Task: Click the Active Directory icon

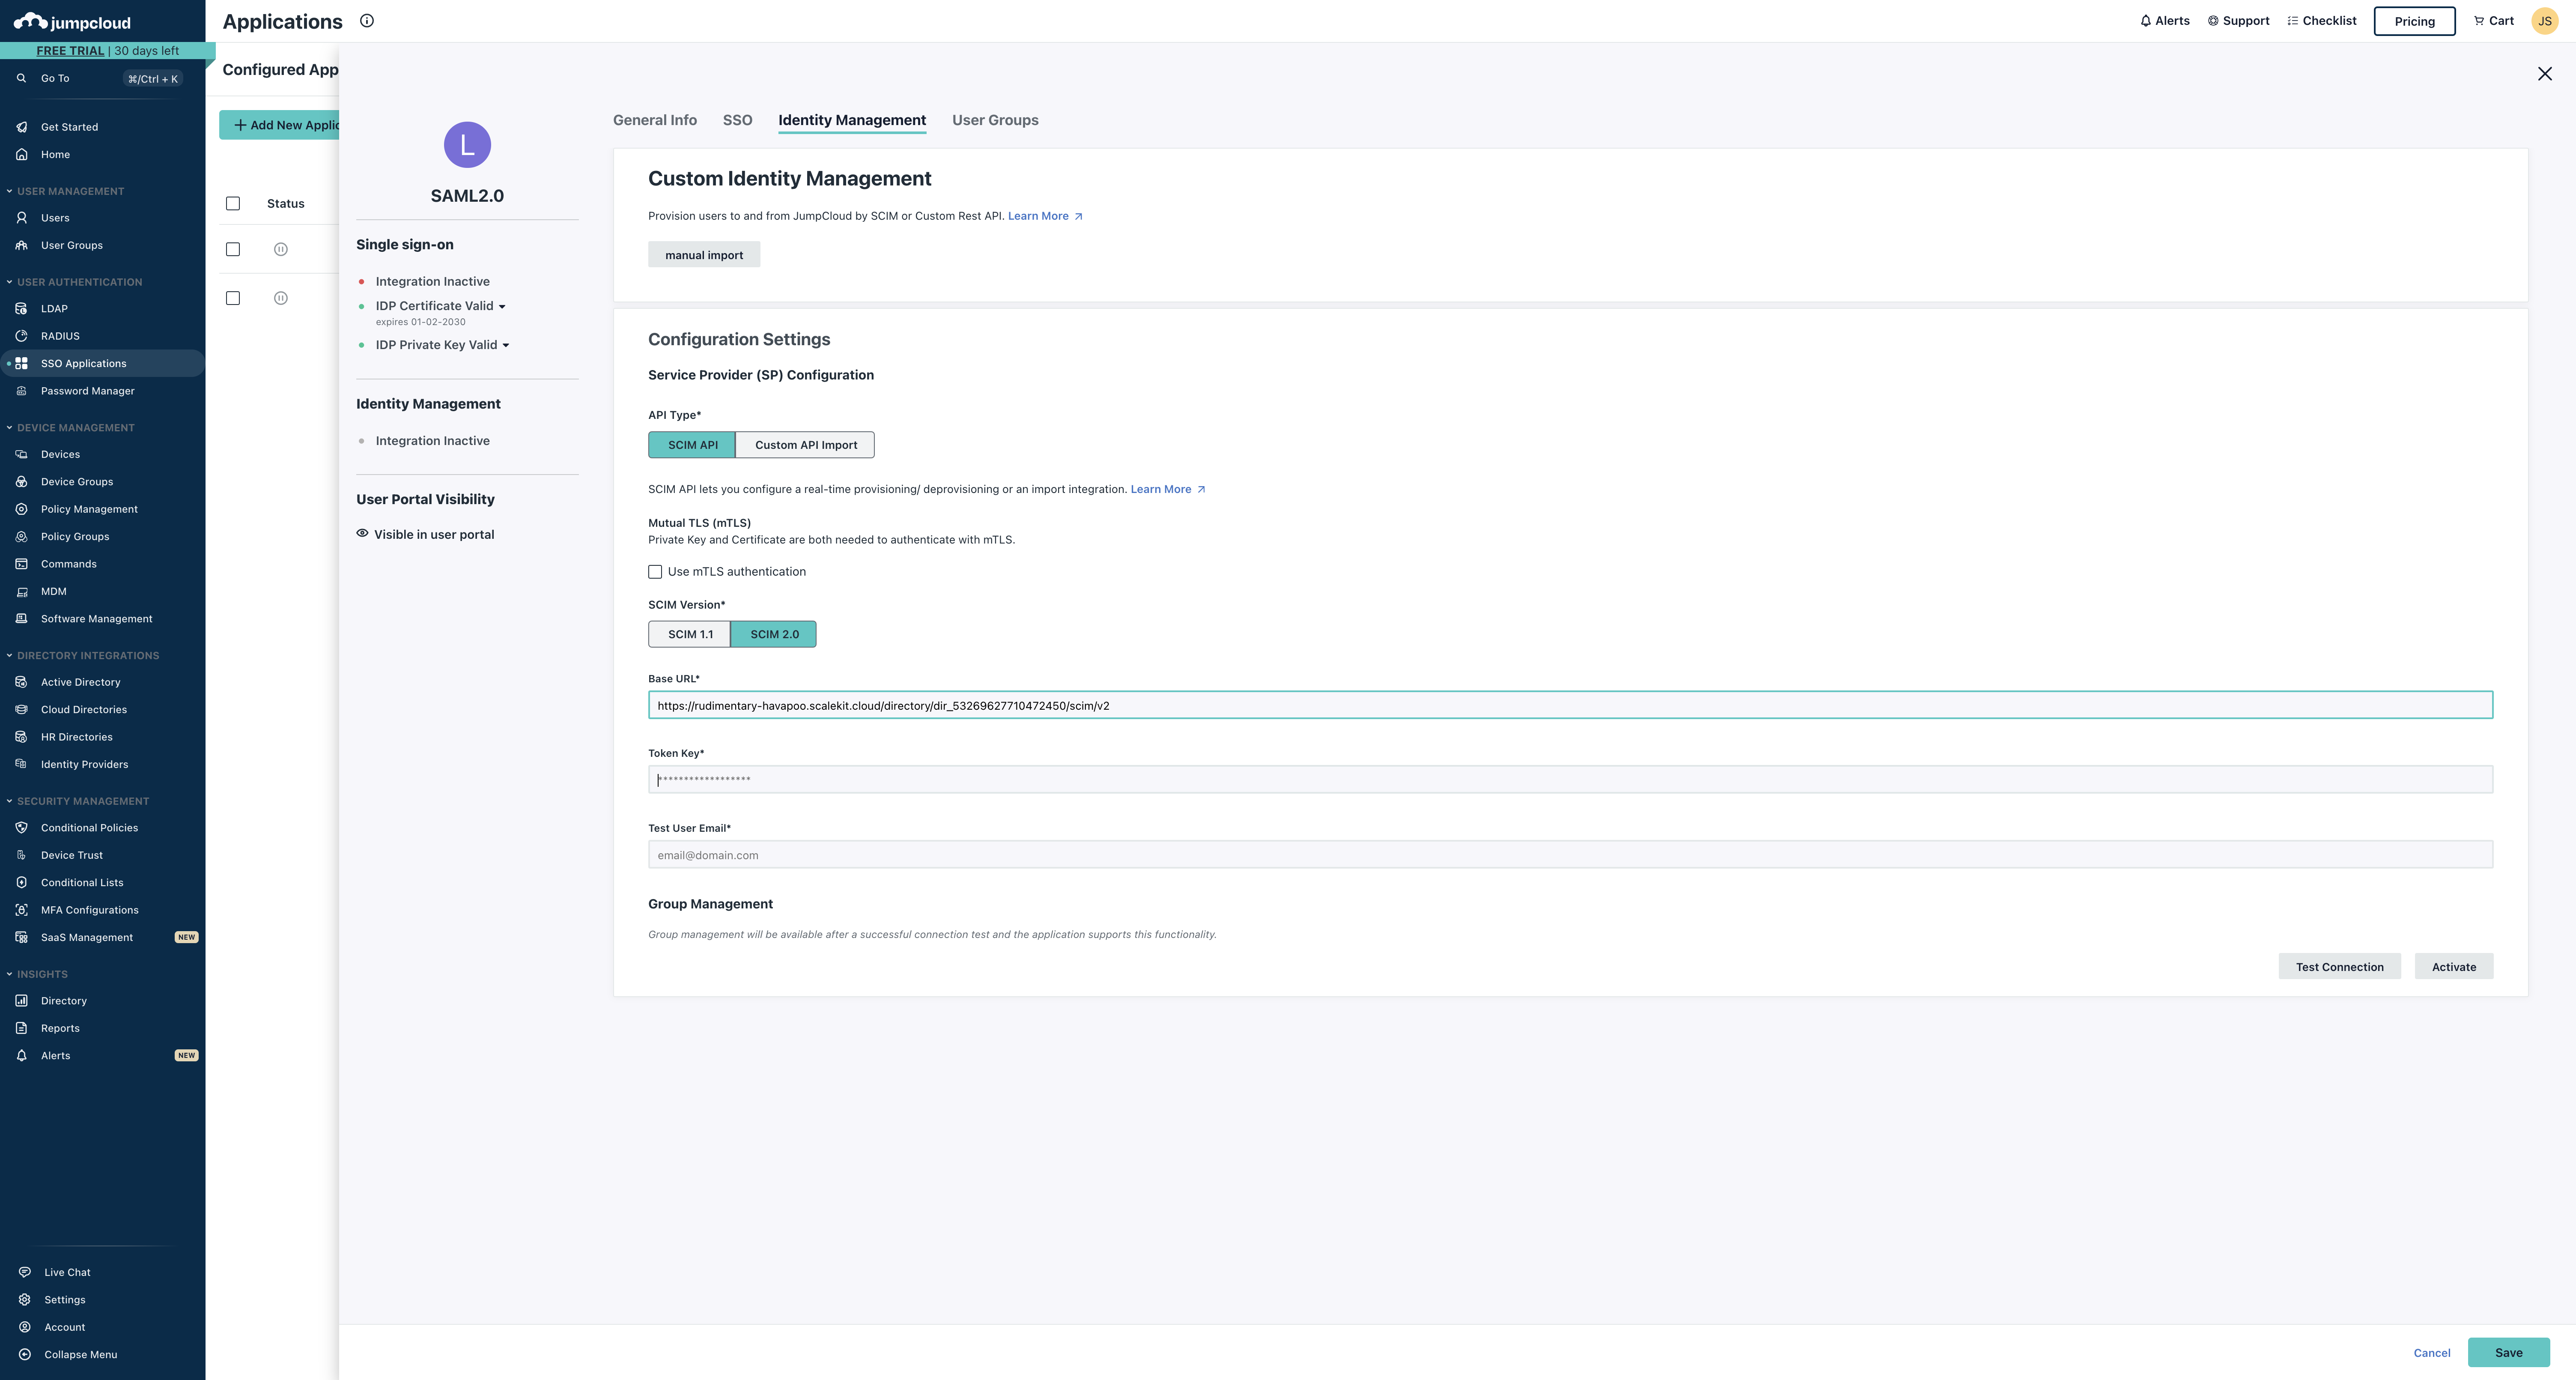Action: pos(21,682)
